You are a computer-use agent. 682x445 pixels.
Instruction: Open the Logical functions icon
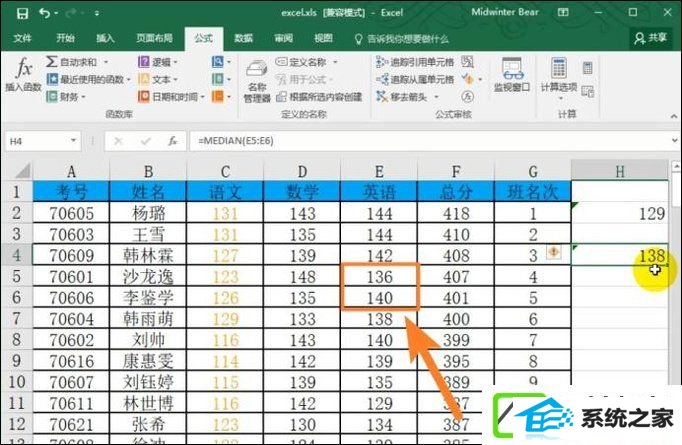point(144,62)
